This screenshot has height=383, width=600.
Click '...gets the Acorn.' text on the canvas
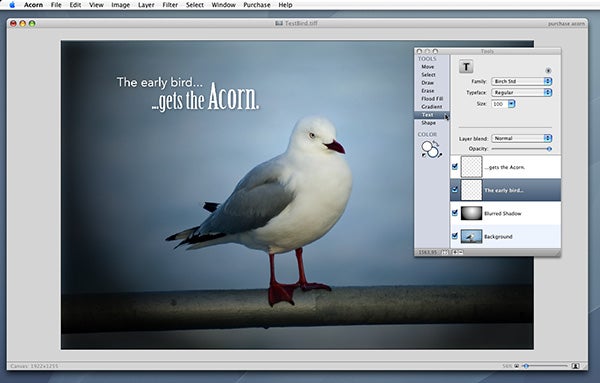tap(205, 98)
